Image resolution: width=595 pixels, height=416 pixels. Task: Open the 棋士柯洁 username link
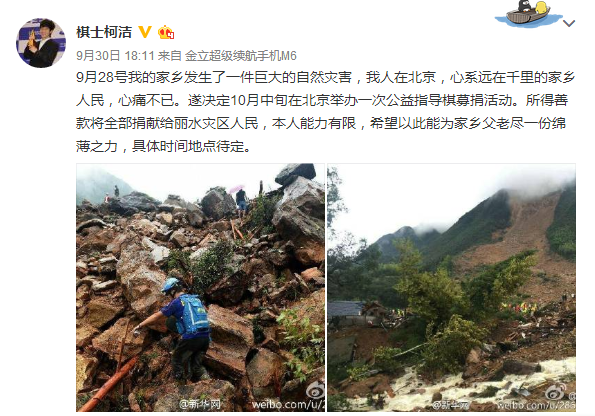[x=104, y=32]
